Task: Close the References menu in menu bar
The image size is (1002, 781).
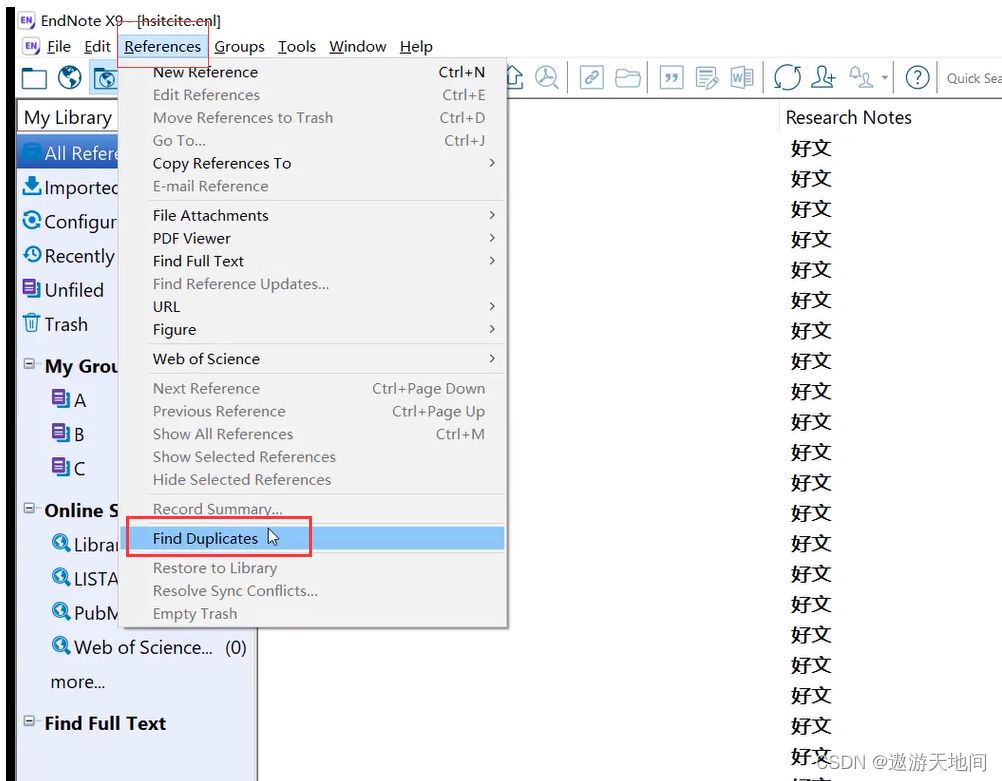Action: (162, 47)
